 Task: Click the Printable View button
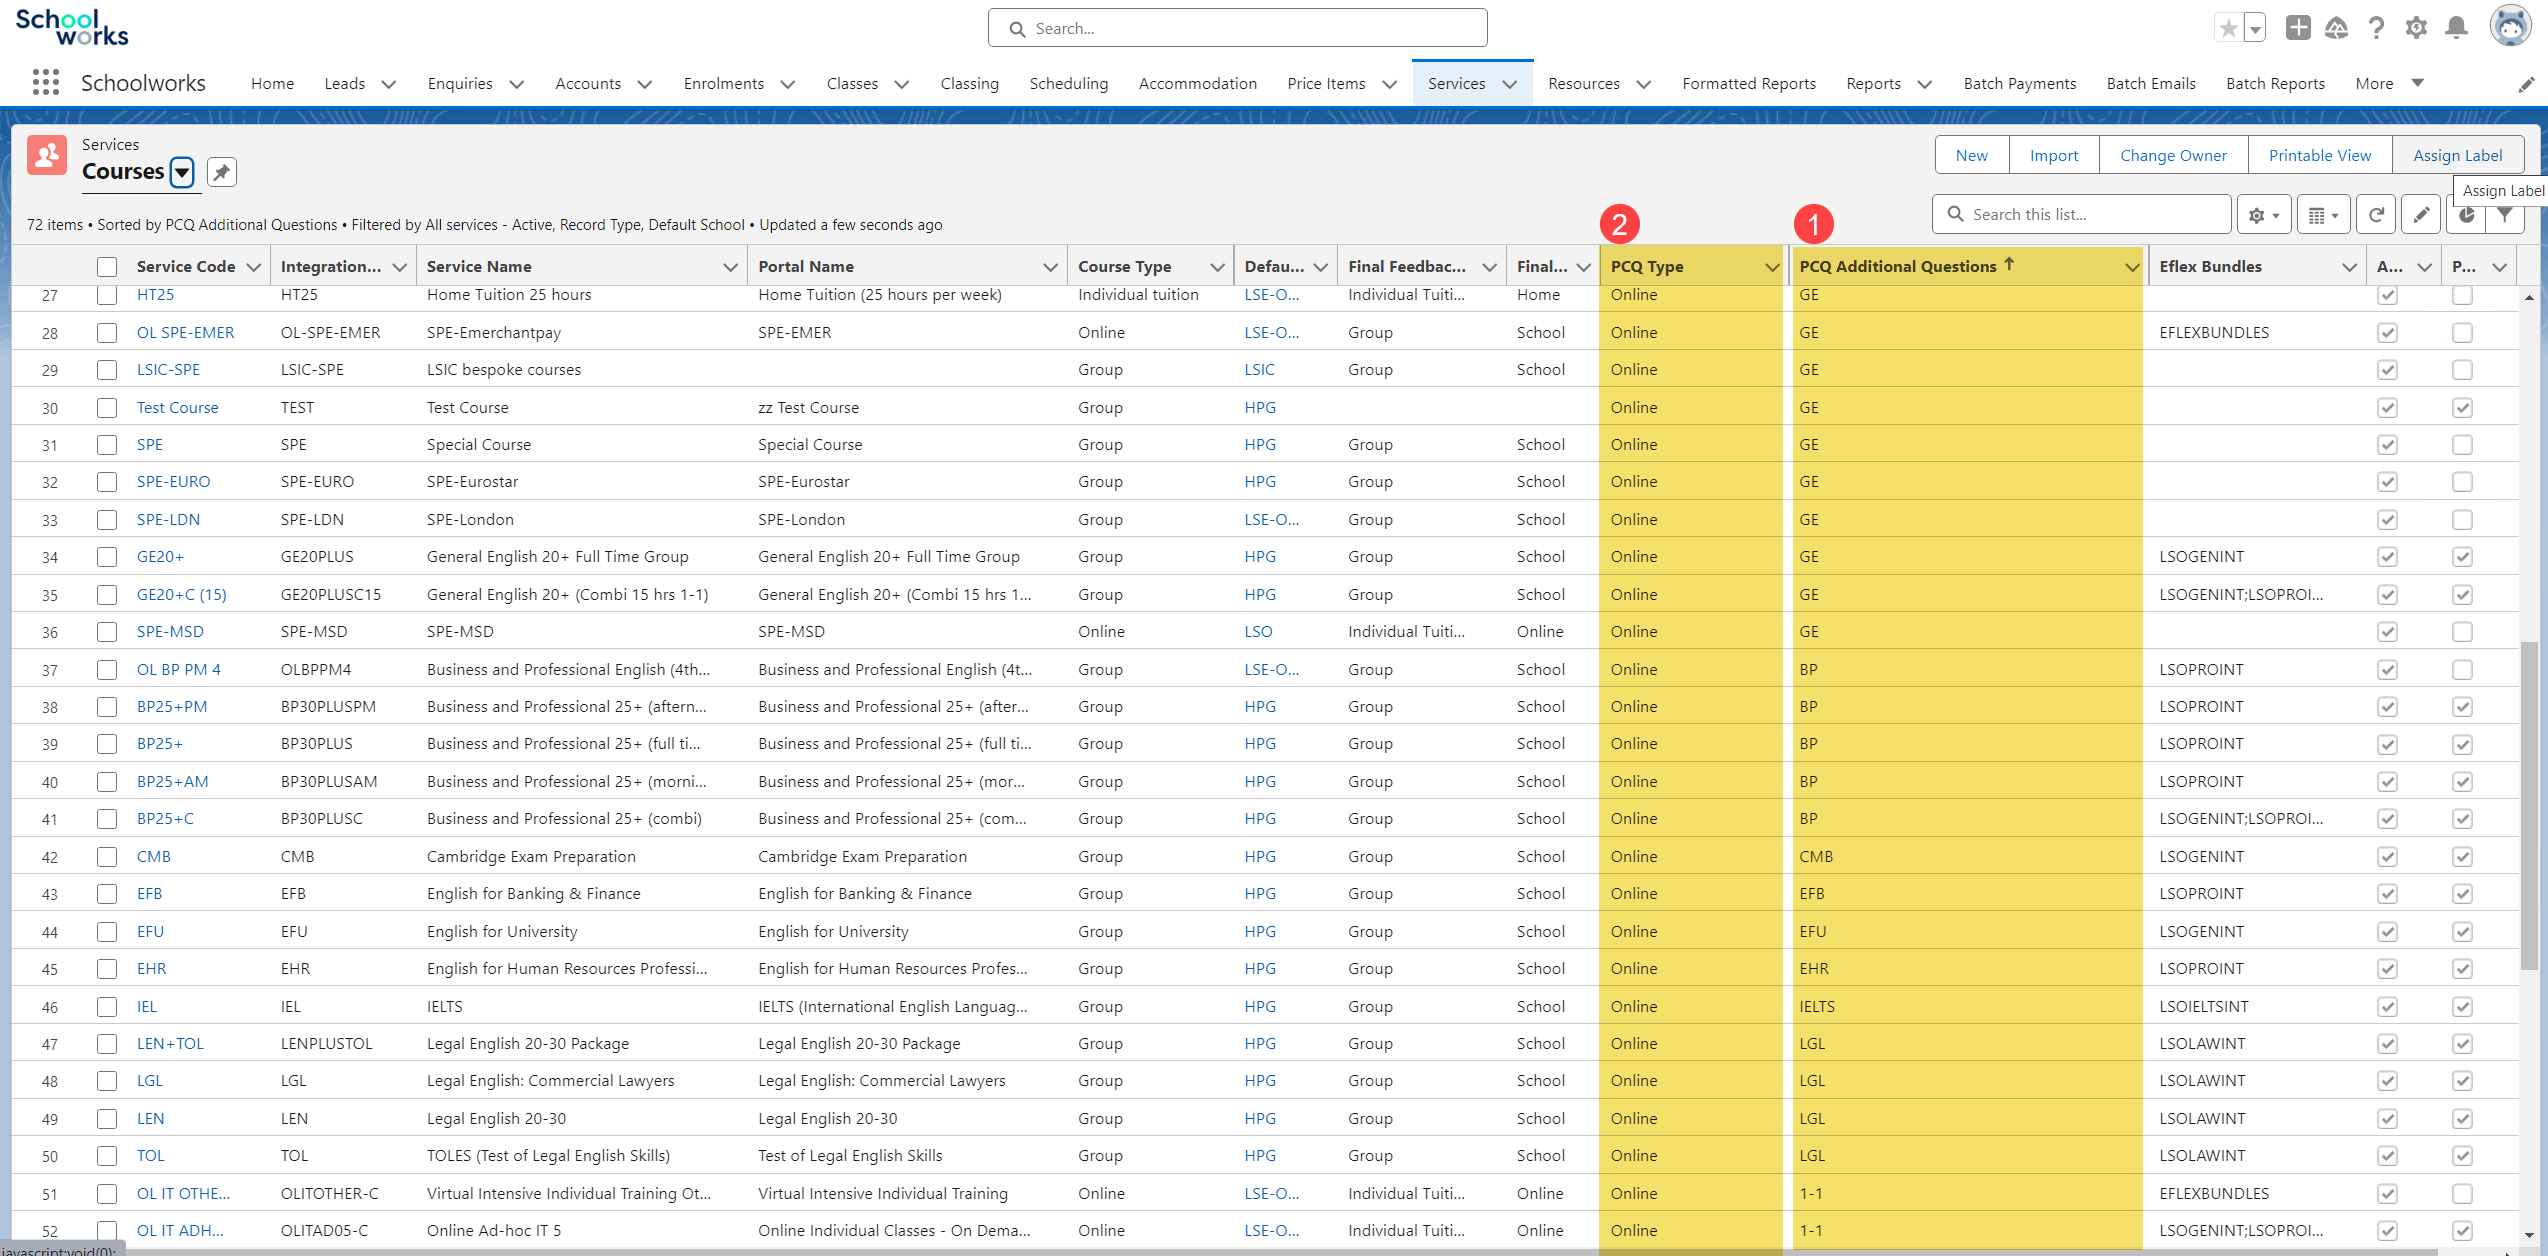[x=2319, y=155]
